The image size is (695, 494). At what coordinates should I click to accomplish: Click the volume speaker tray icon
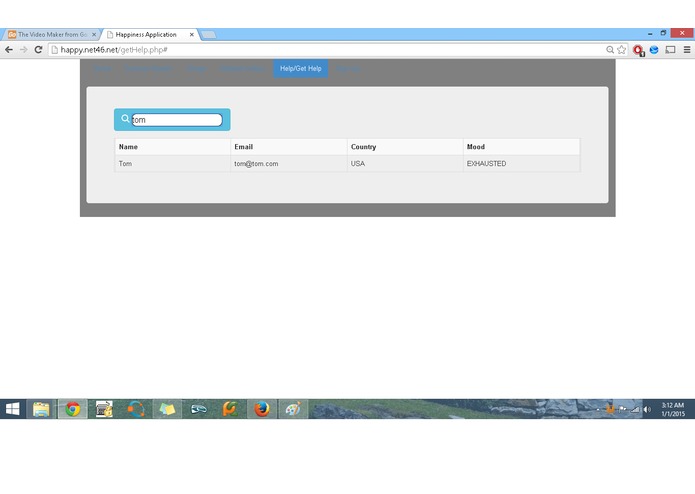pos(647,409)
